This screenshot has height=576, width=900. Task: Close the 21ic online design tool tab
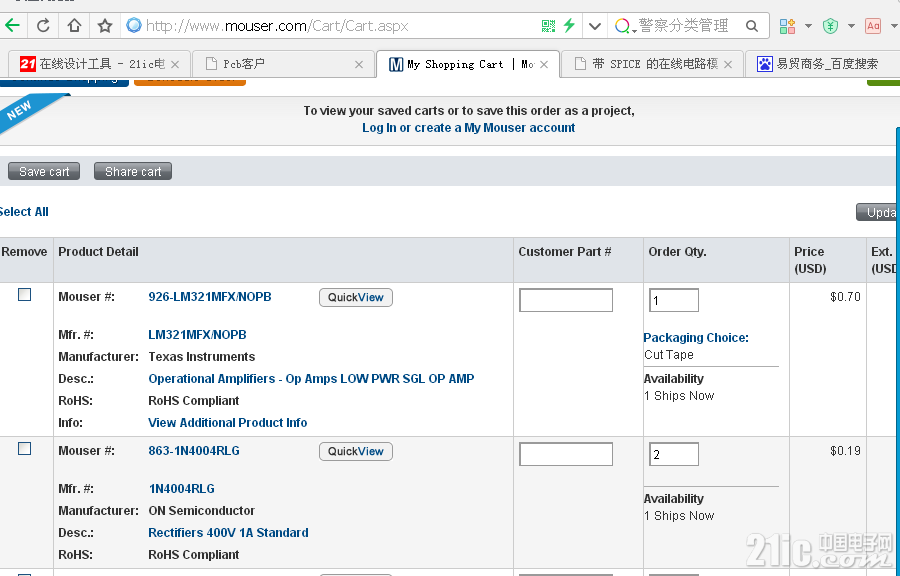tap(175, 64)
